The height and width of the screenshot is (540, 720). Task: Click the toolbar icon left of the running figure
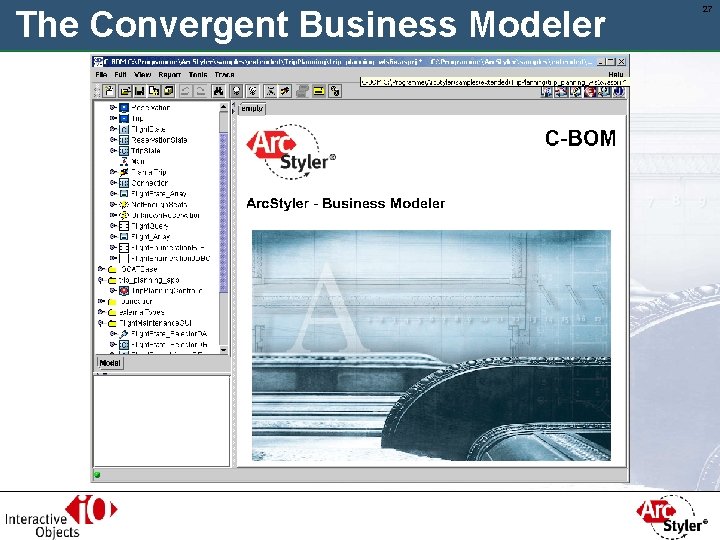coord(270,91)
